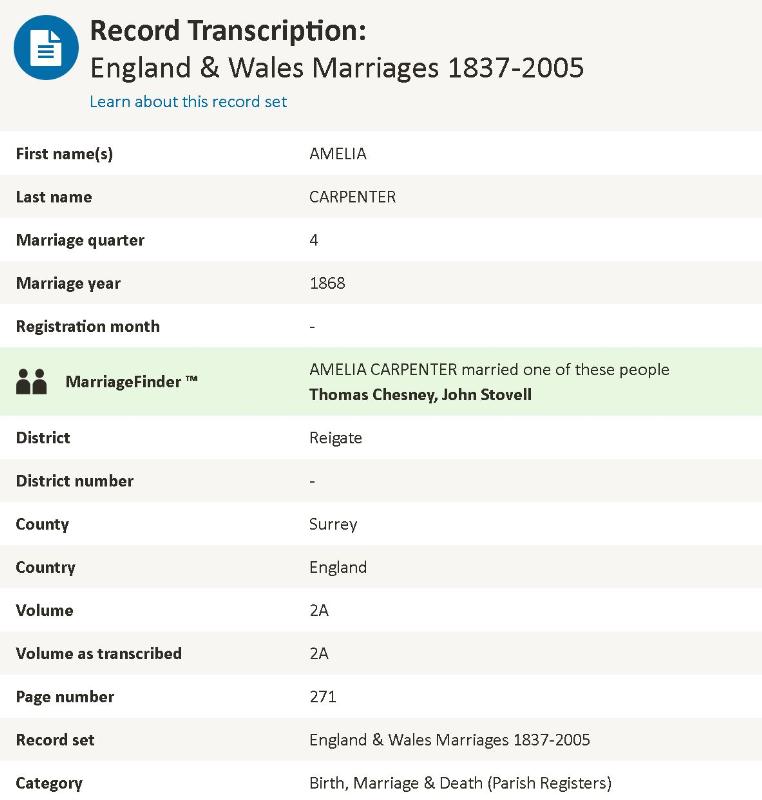Click the Record Transcription heading
This screenshot has height=800, width=762.
[x=228, y=31]
